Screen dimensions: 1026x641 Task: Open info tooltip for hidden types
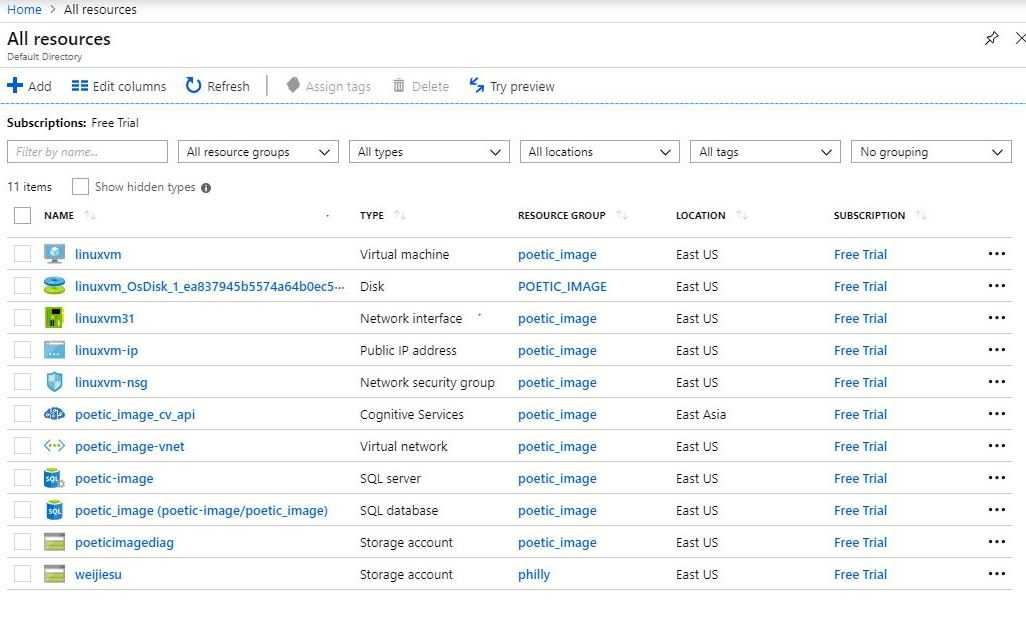(x=206, y=188)
